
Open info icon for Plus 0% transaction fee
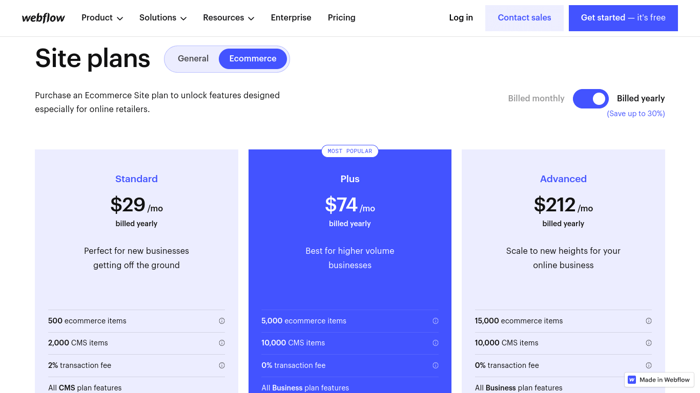(x=435, y=365)
